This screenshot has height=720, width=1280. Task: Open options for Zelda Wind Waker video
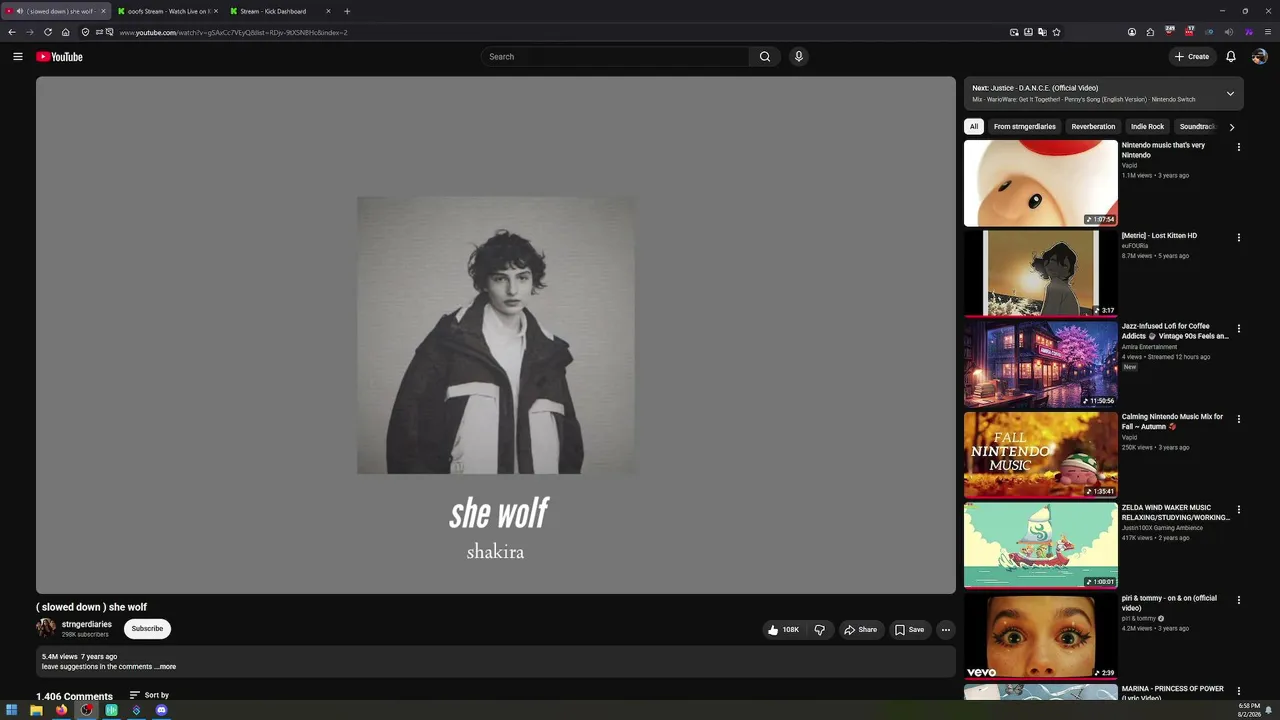(1238, 509)
